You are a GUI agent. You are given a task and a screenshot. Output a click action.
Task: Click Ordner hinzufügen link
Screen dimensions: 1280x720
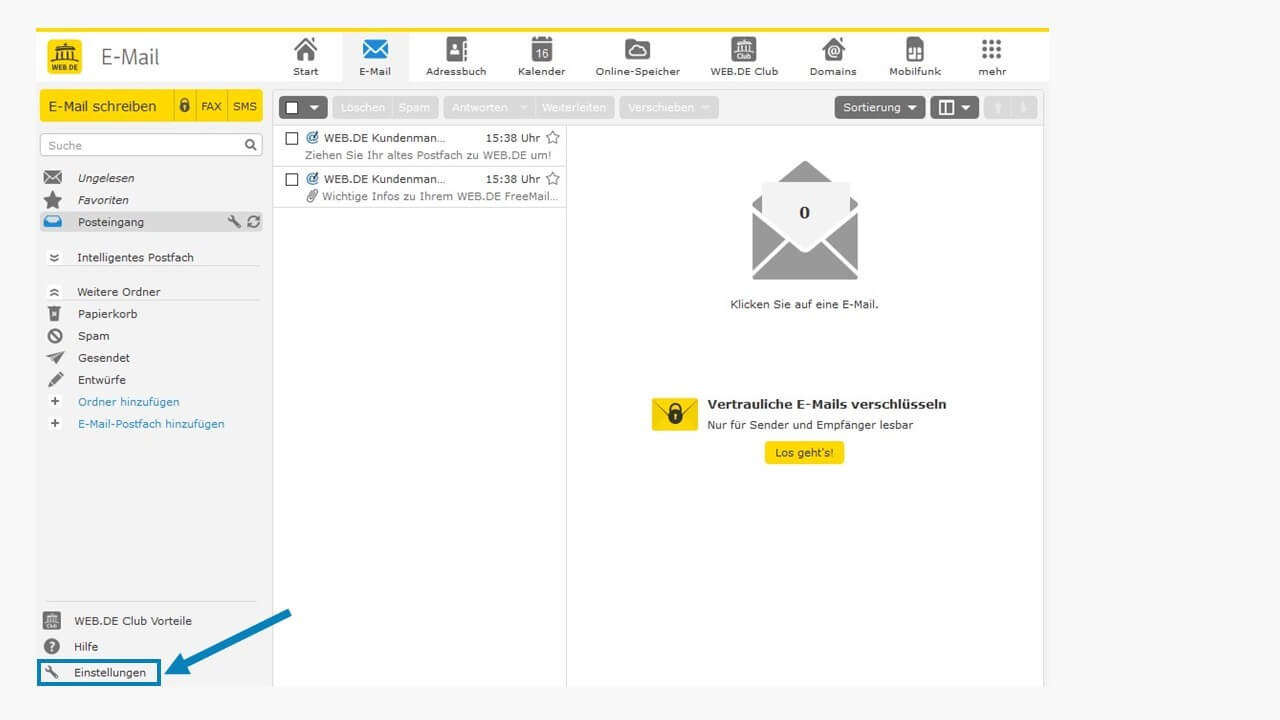click(x=128, y=402)
